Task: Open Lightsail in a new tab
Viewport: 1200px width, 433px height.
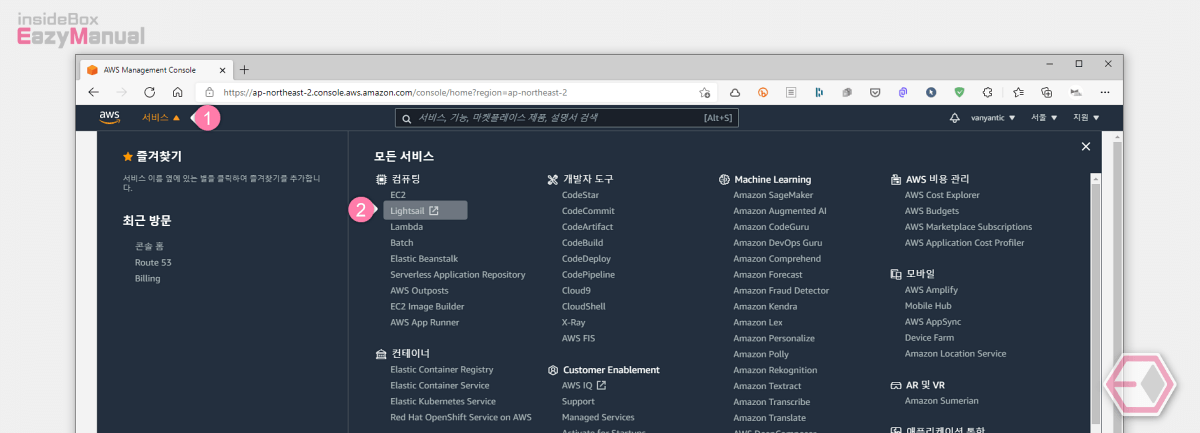Action: point(425,211)
